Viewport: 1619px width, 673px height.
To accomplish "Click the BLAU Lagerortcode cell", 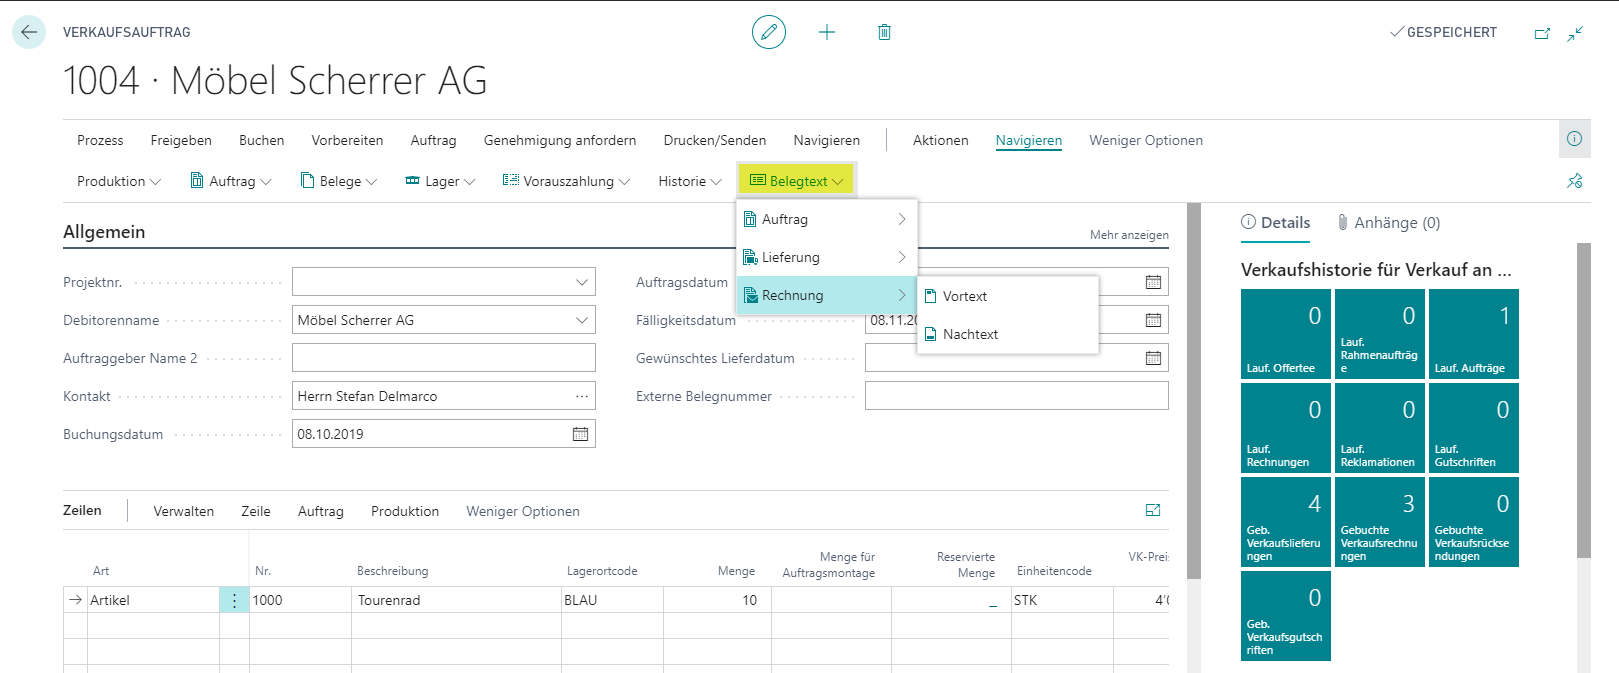I will click(x=612, y=600).
